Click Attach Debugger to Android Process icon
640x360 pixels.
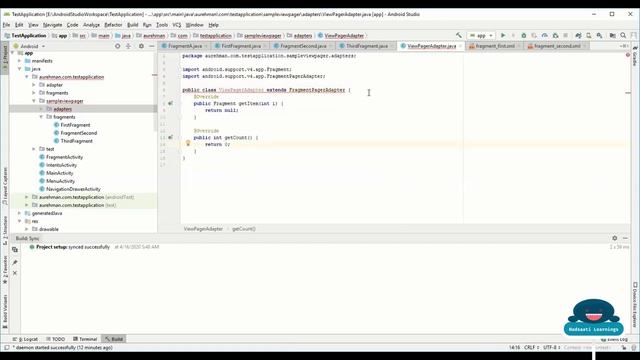tap(555, 36)
